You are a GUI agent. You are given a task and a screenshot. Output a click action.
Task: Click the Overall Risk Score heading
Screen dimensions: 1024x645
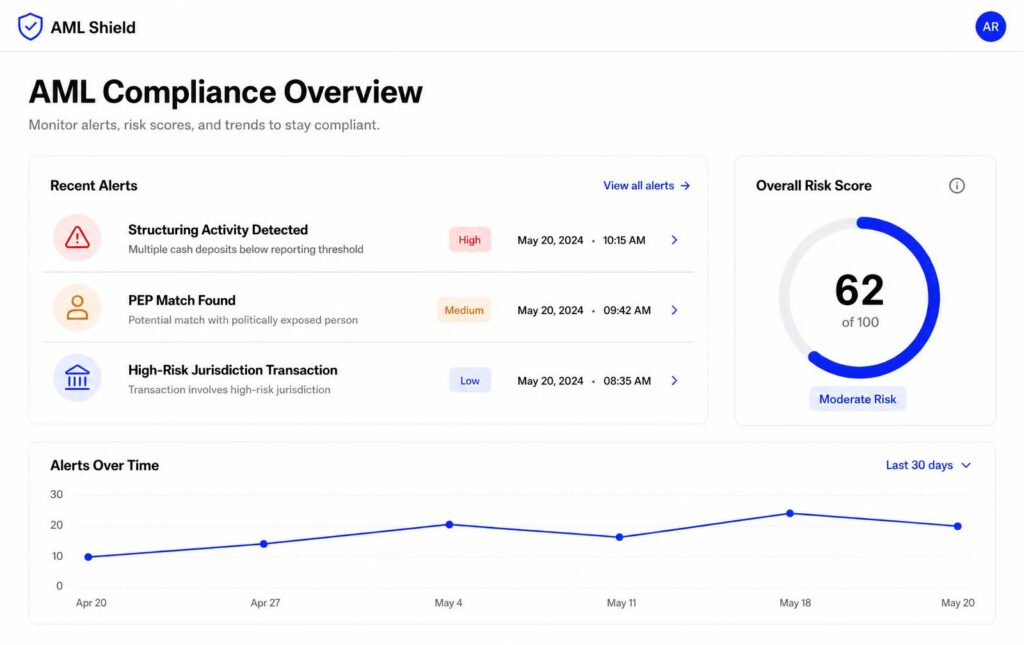[814, 185]
